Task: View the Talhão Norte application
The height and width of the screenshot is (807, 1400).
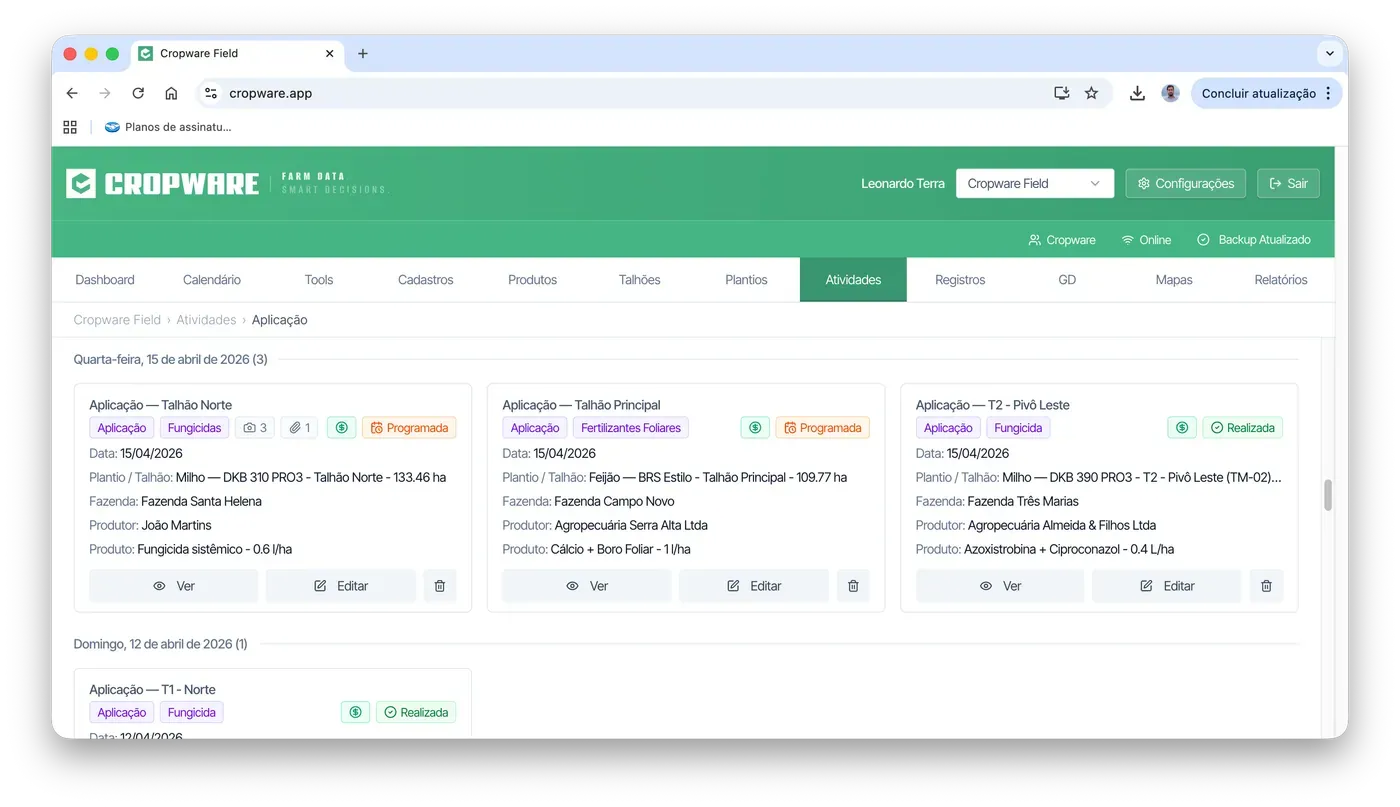Action: click(x=174, y=586)
